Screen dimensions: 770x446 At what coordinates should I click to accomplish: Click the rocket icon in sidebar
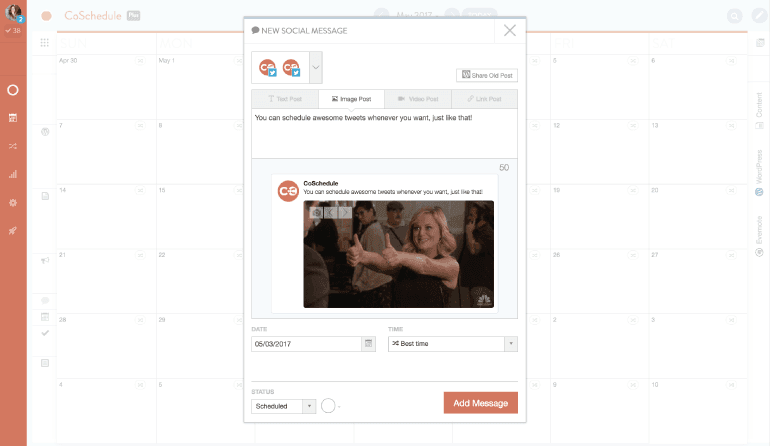(x=13, y=230)
